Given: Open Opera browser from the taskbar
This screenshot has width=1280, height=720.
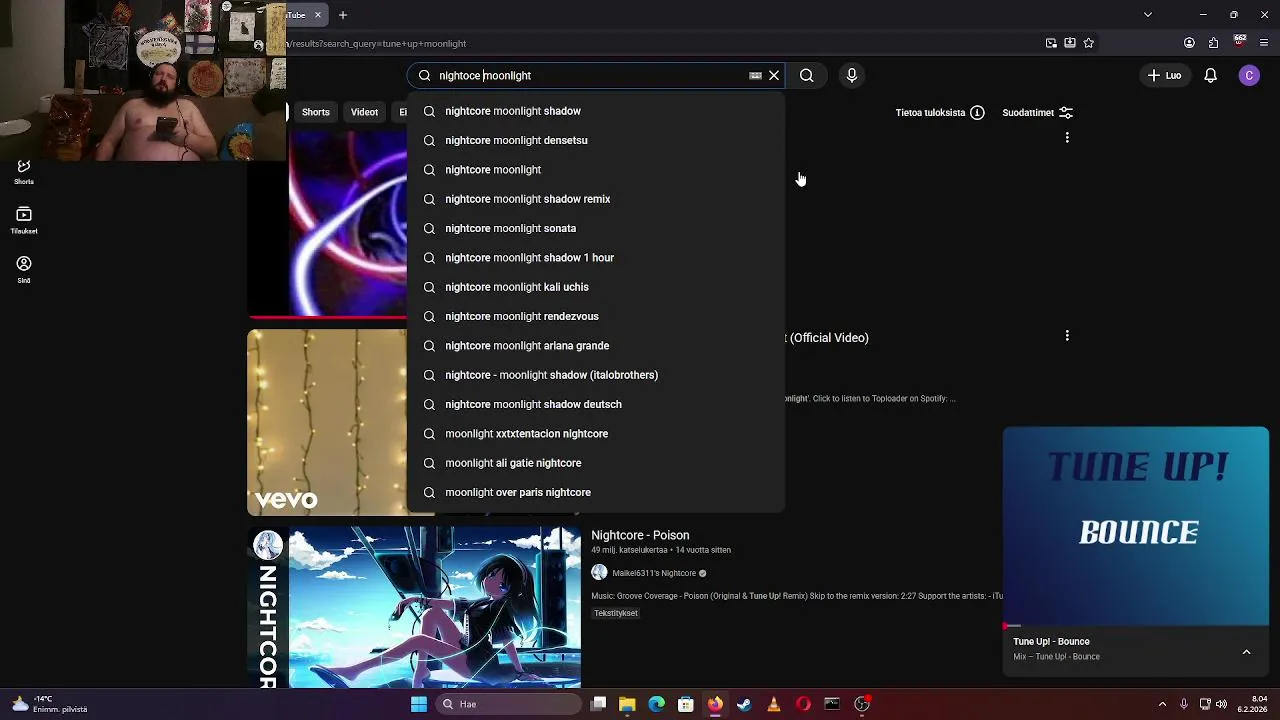Looking at the screenshot, I should (x=803, y=704).
